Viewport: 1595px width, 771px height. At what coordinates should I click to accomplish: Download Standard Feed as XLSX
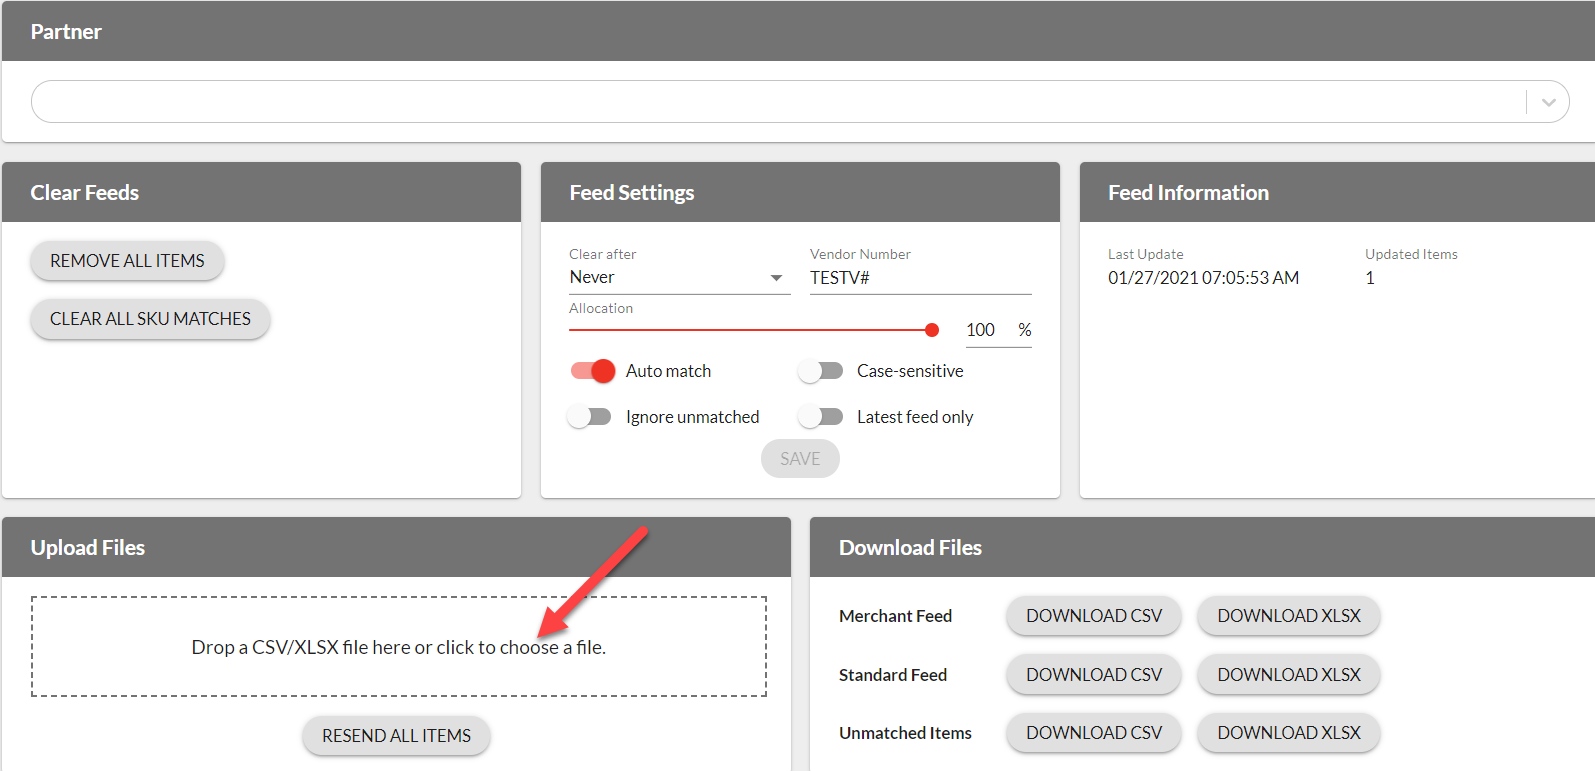coord(1288,675)
